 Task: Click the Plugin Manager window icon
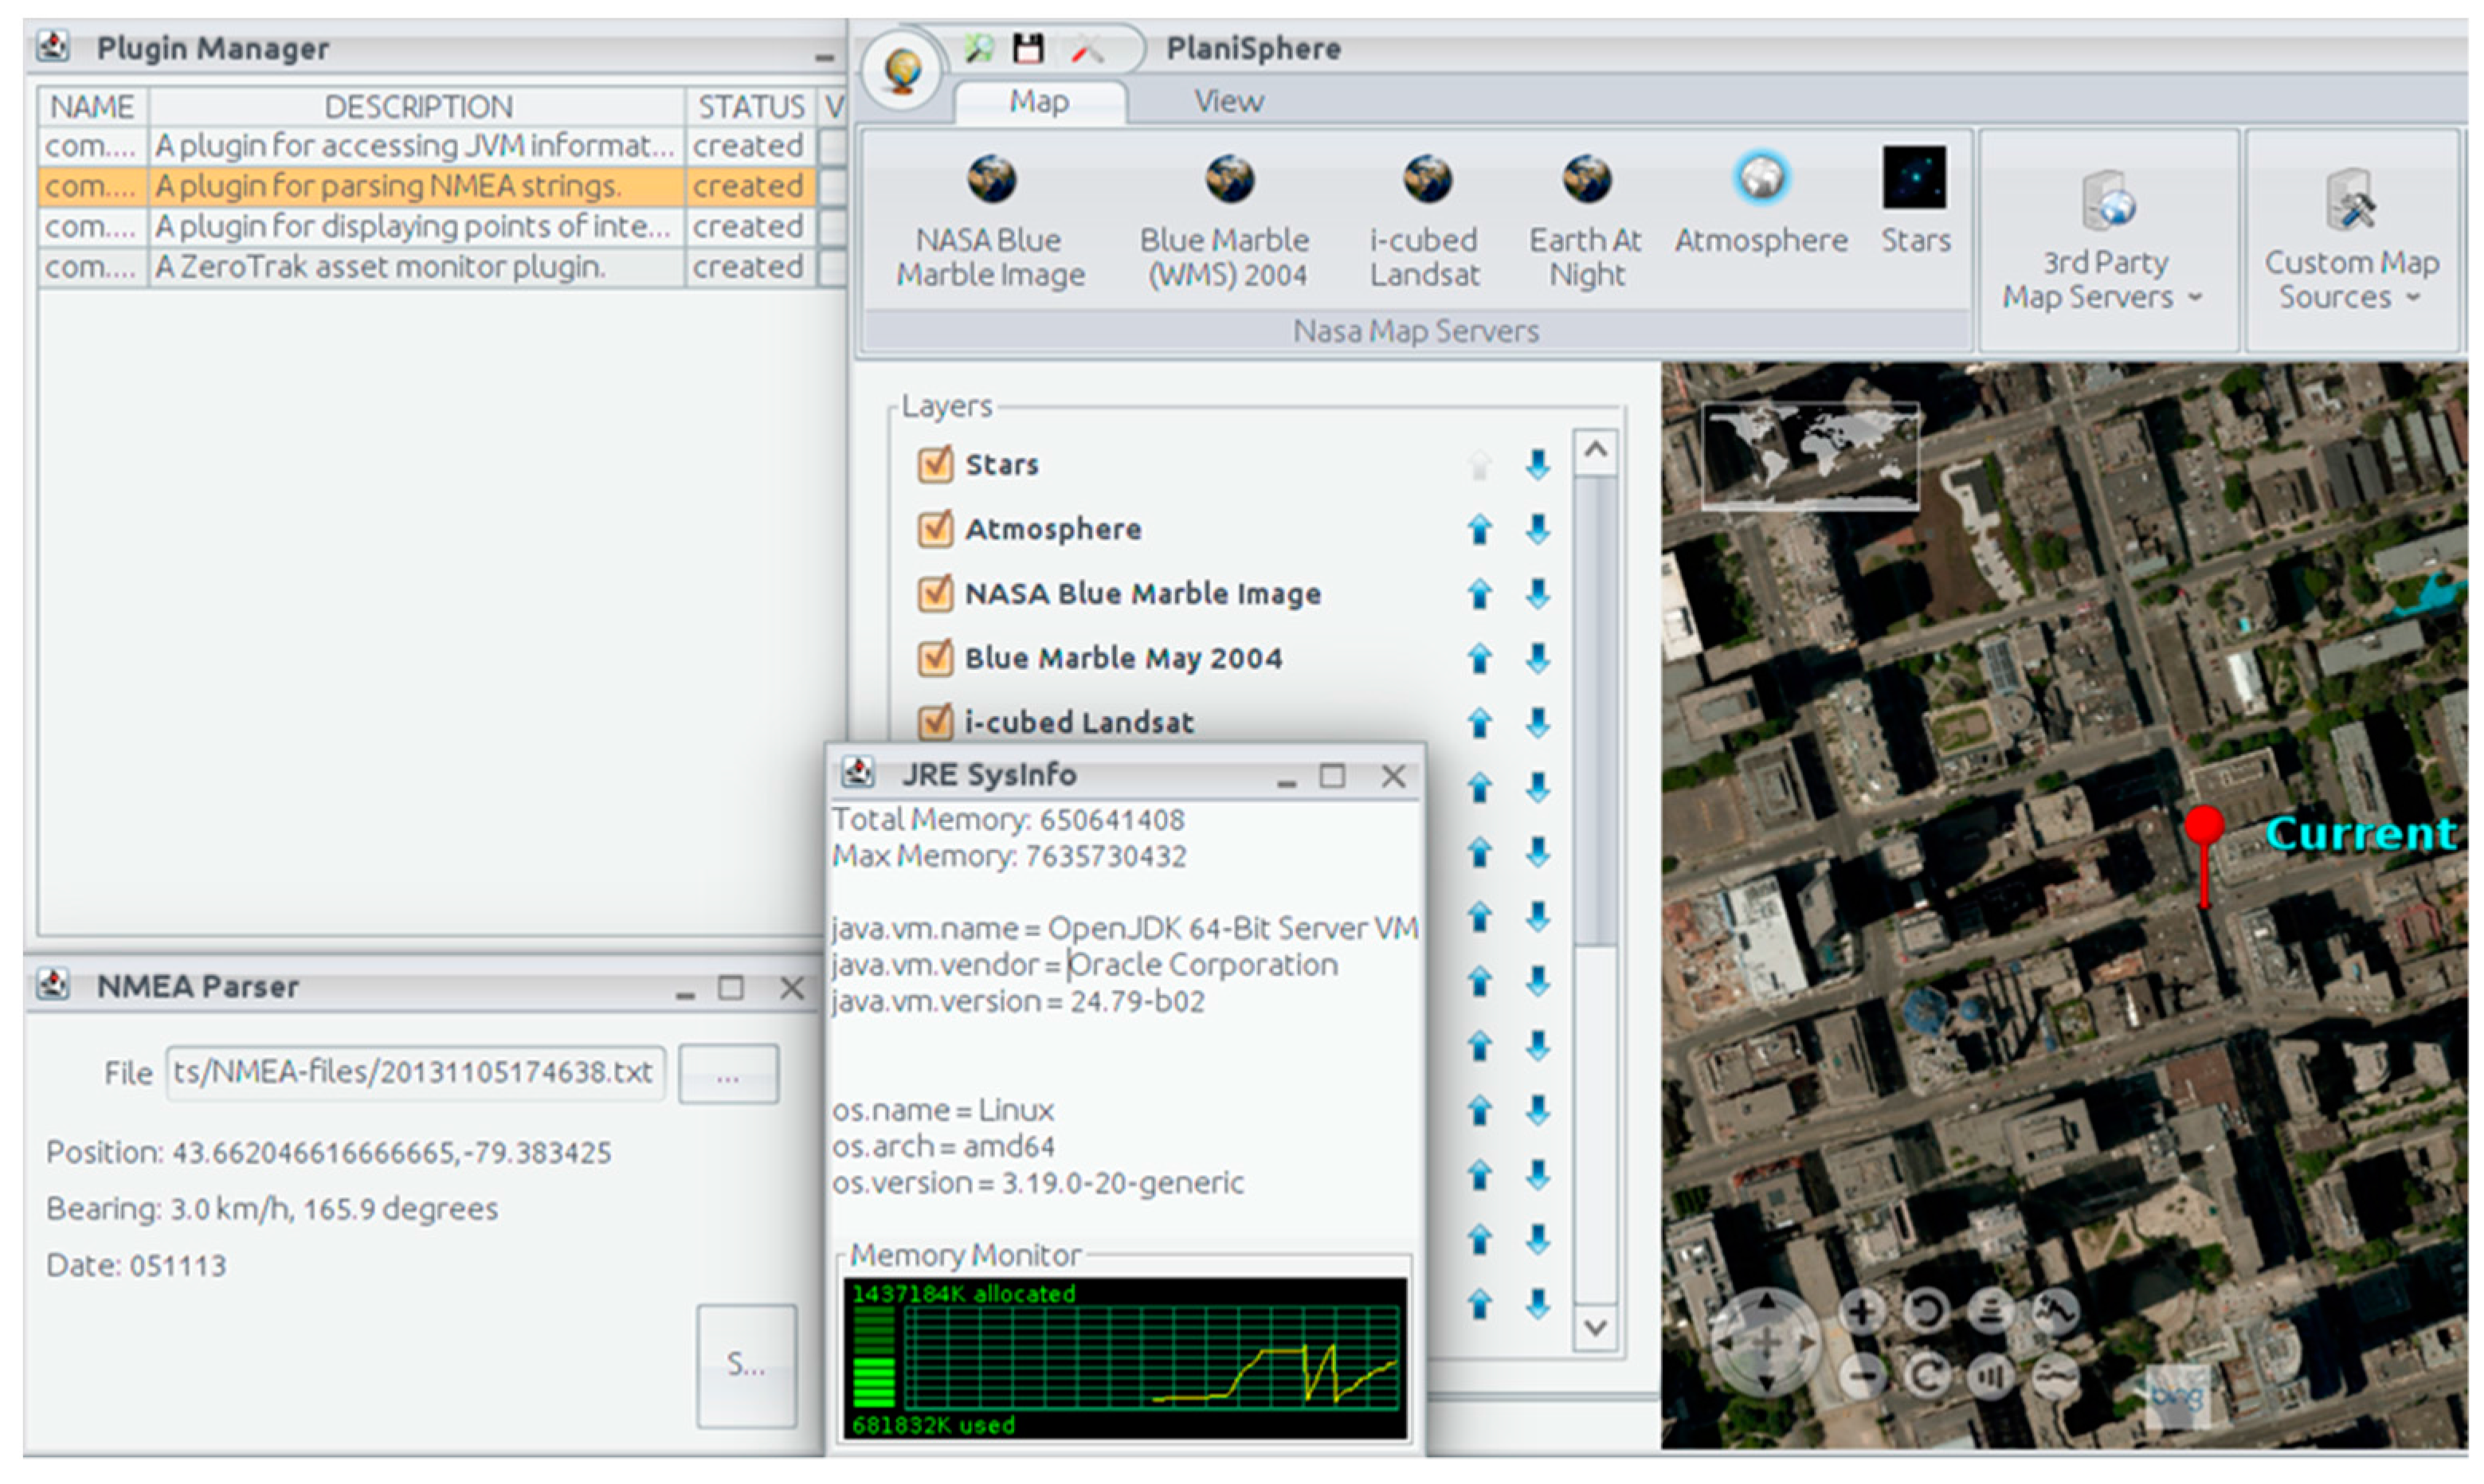coord(53,46)
